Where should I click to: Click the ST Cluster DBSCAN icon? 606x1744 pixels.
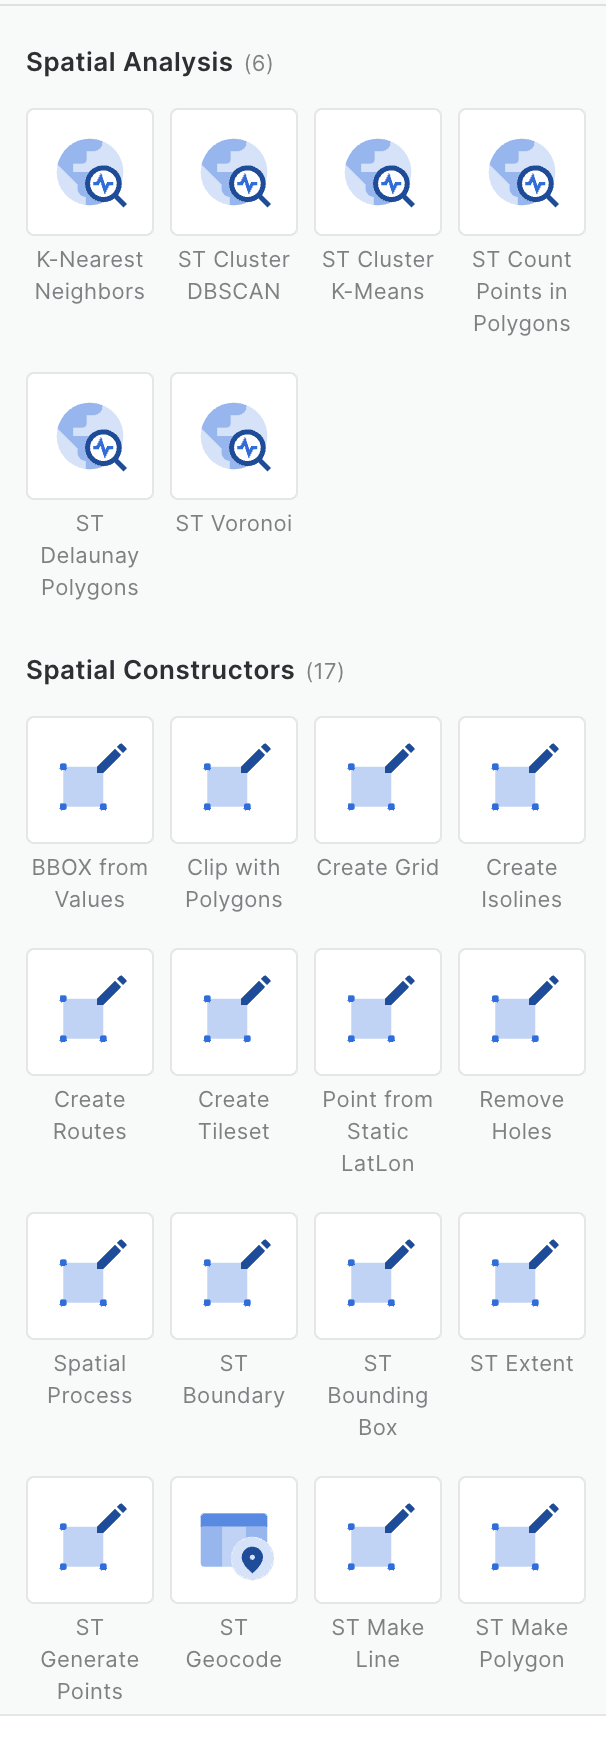click(234, 172)
